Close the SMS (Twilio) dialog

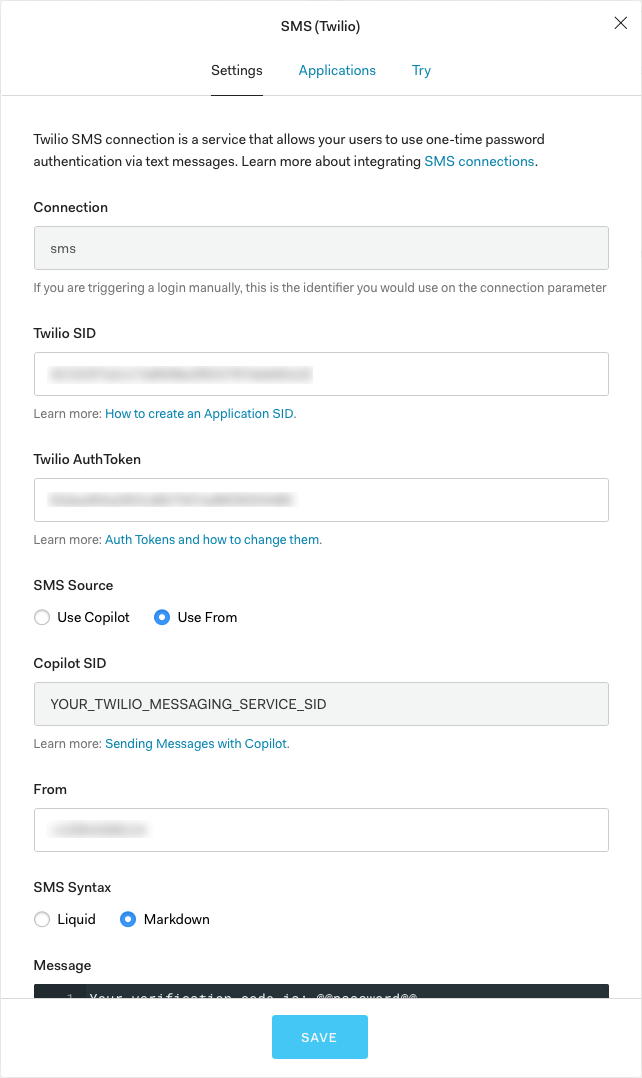coord(620,23)
